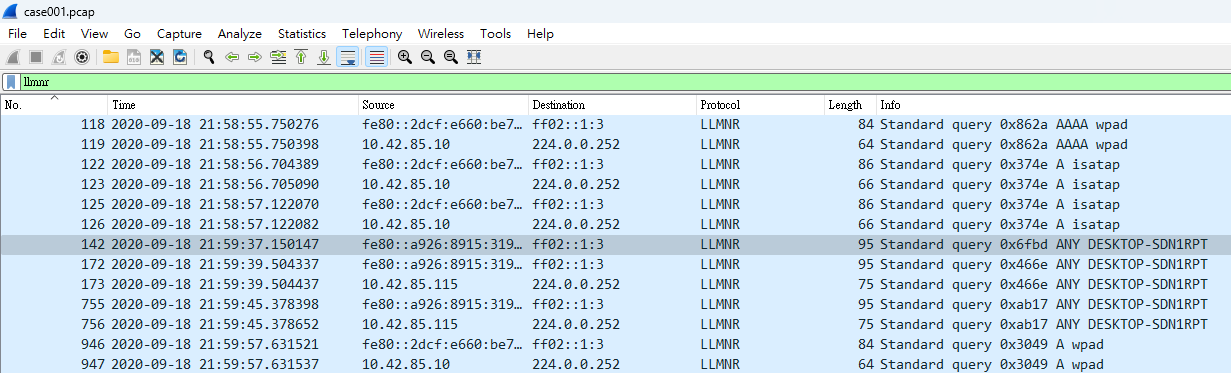Click the Go to specified packet icon
Viewport: 1231px width, 373px height.
[278, 57]
